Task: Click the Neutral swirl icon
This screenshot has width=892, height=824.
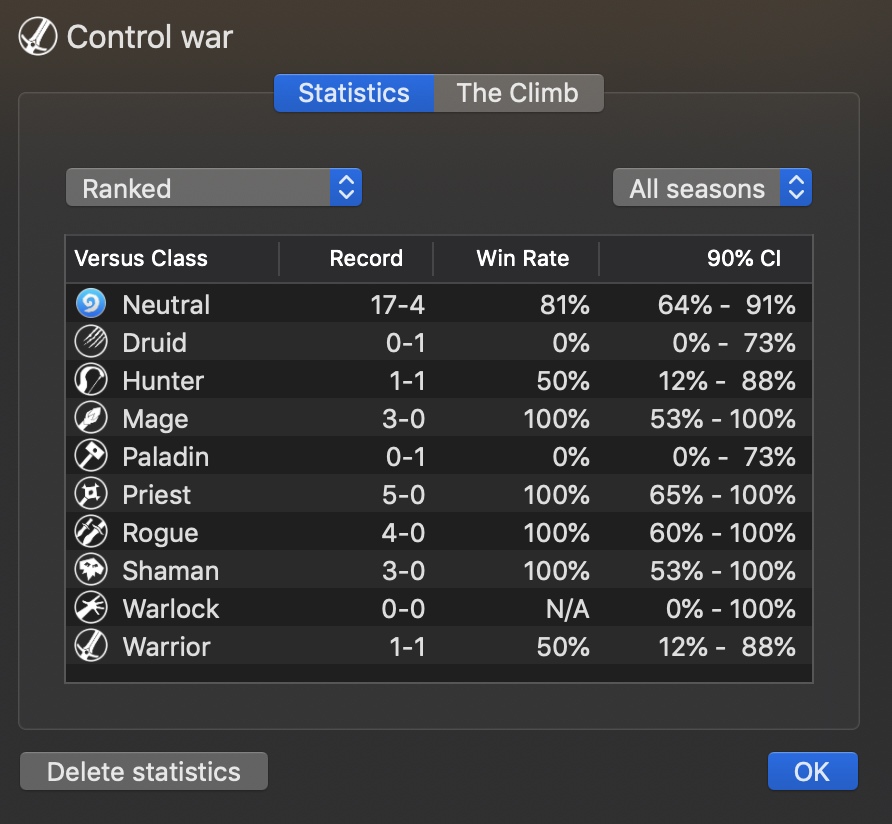Action: (90, 304)
